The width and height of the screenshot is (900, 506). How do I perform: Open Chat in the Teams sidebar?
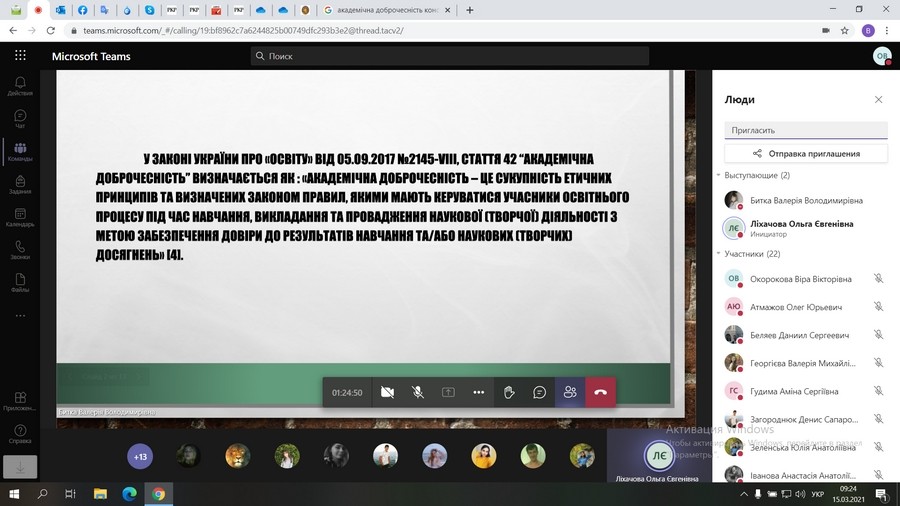(x=20, y=119)
